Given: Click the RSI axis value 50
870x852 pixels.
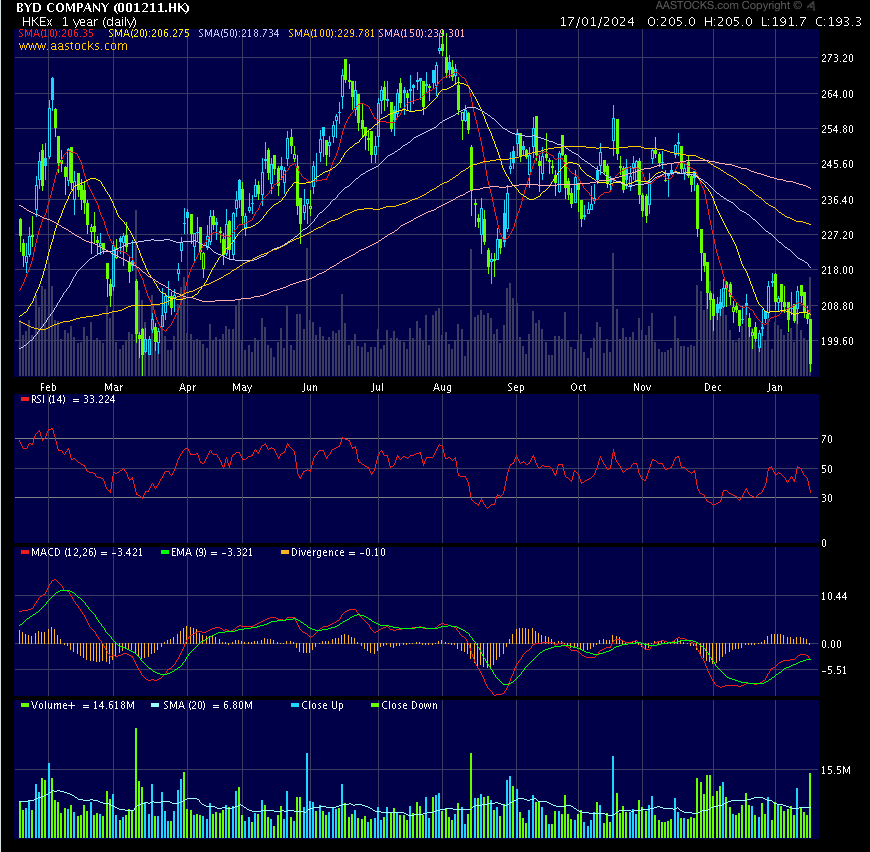Looking at the screenshot, I should [x=827, y=469].
